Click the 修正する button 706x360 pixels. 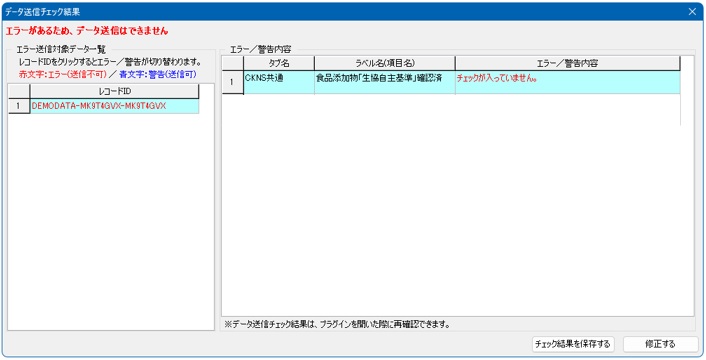(661, 344)
